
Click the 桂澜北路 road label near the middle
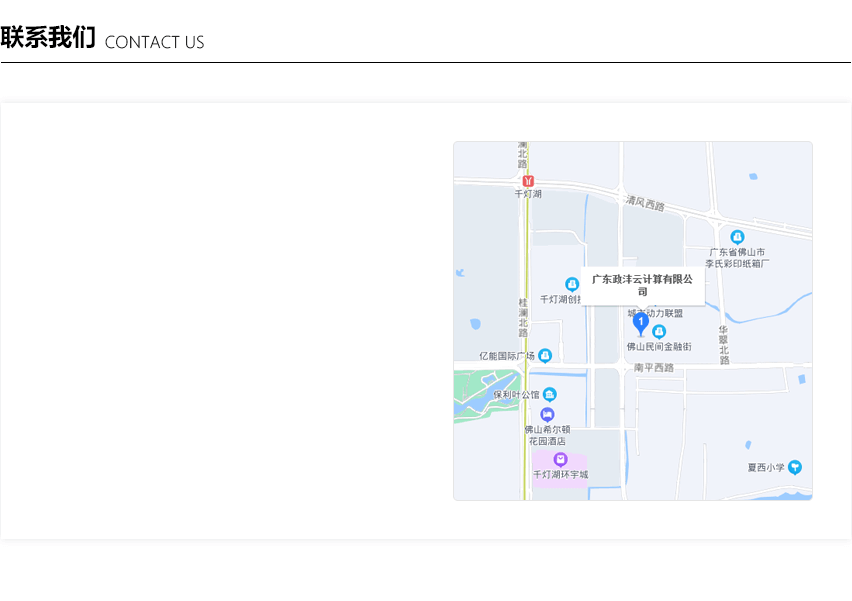point(523,317)
